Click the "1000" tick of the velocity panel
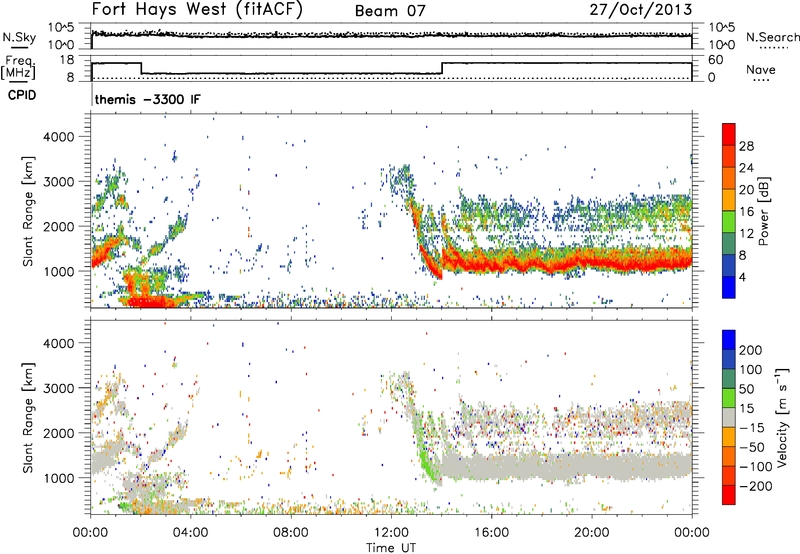Screen dimensions: 800x554 tap(59, 478)
